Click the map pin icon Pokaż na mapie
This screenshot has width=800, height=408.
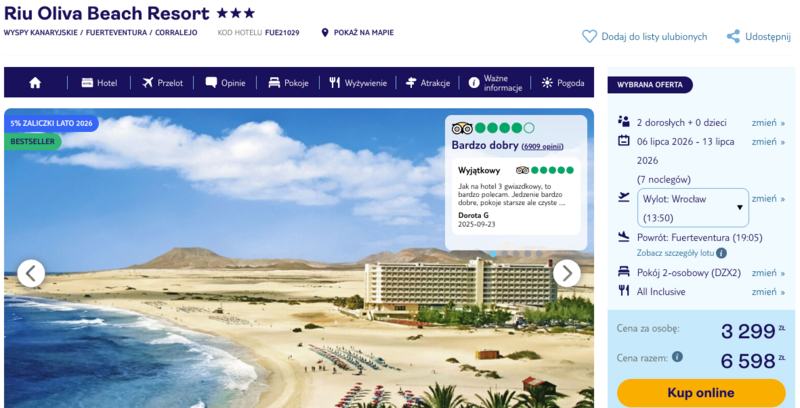click(x=325, y=33)
